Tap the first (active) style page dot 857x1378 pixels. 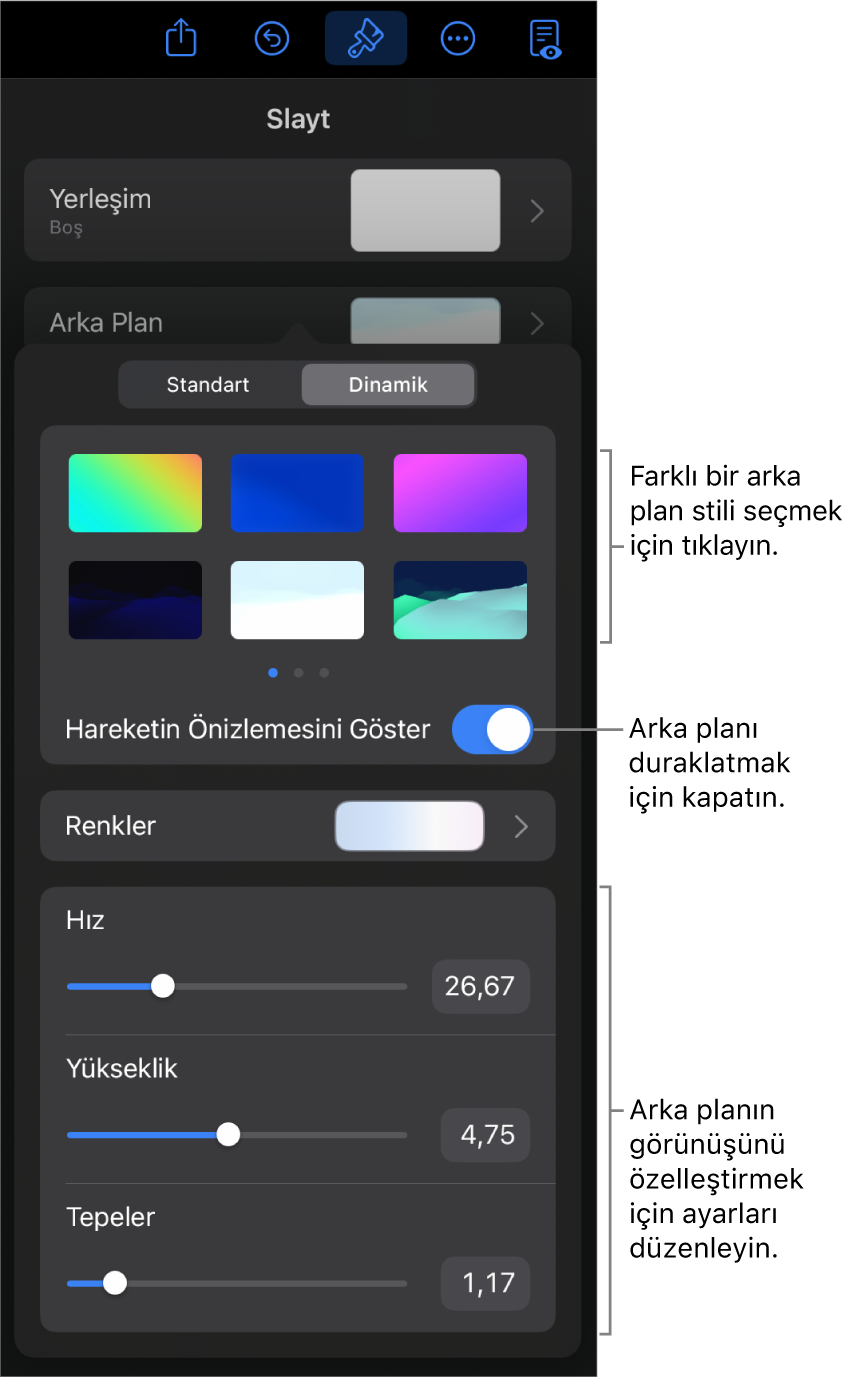[273, 673]
